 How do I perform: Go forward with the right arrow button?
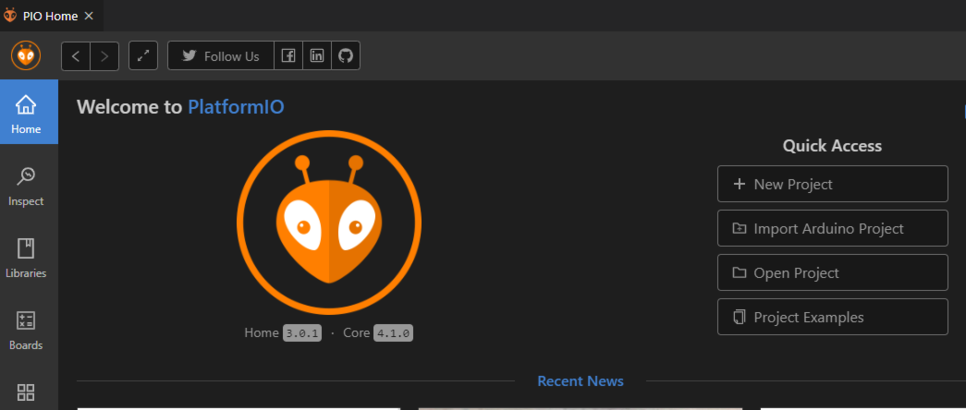click(x=105, y=57)
